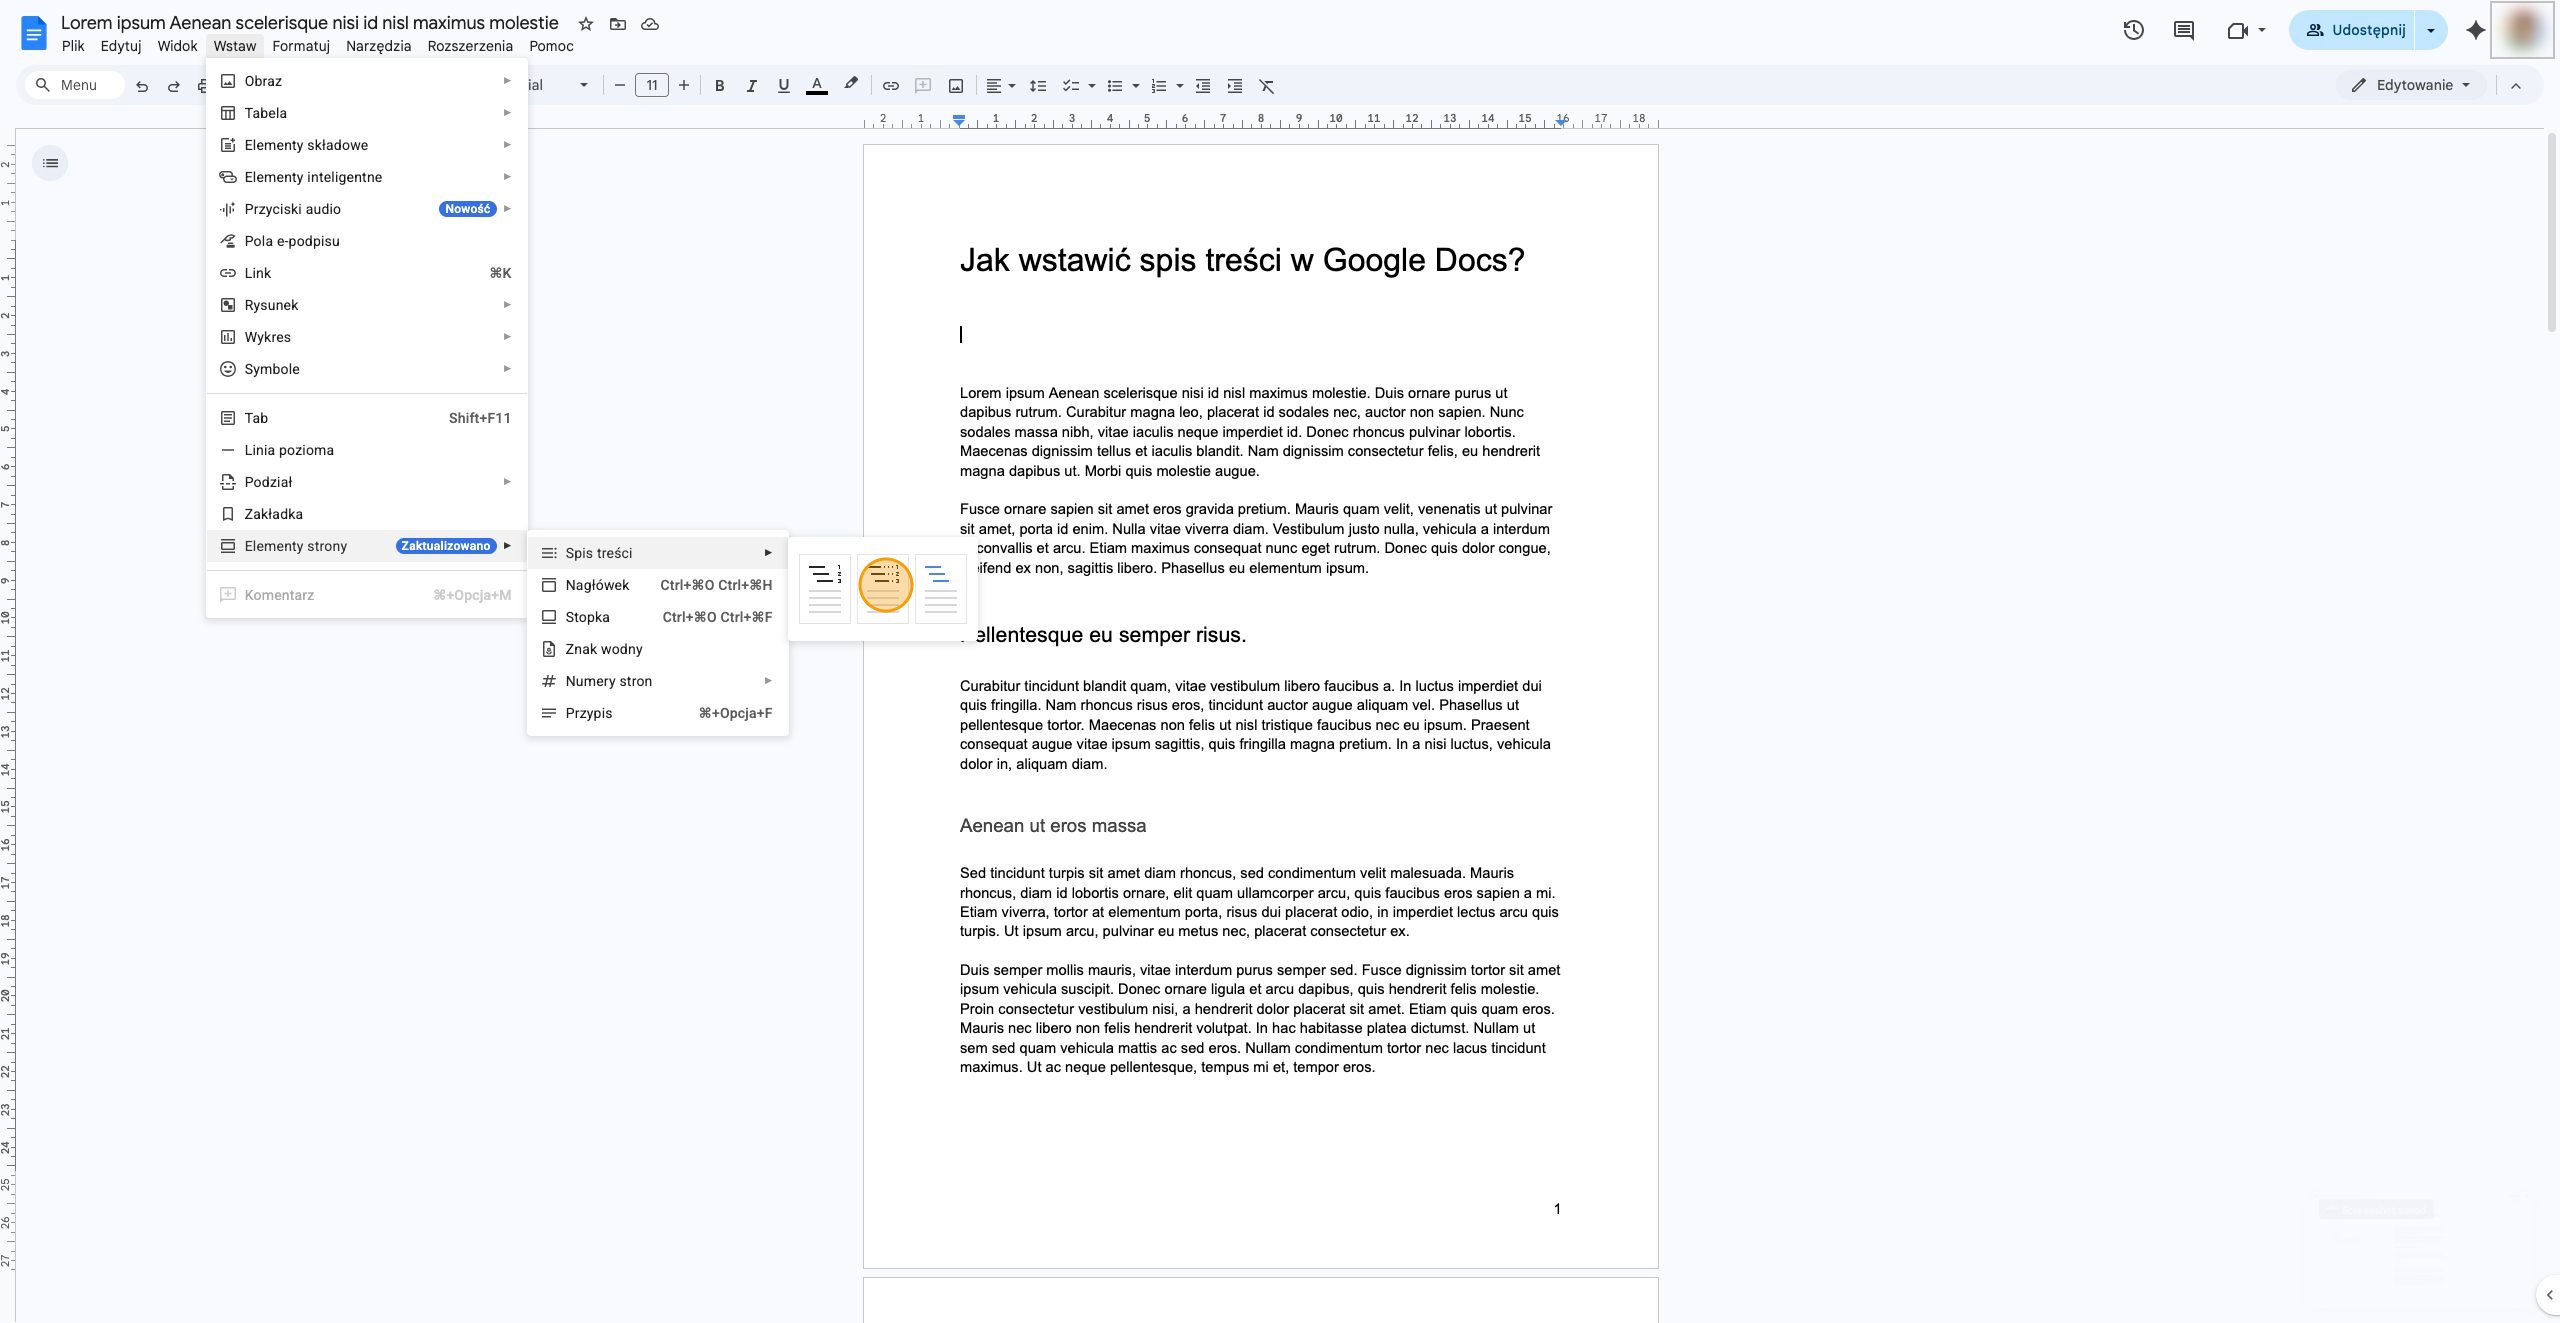Click the move to folder icon
Viewport: 2560px width, 1323px height.
point(618,24)
